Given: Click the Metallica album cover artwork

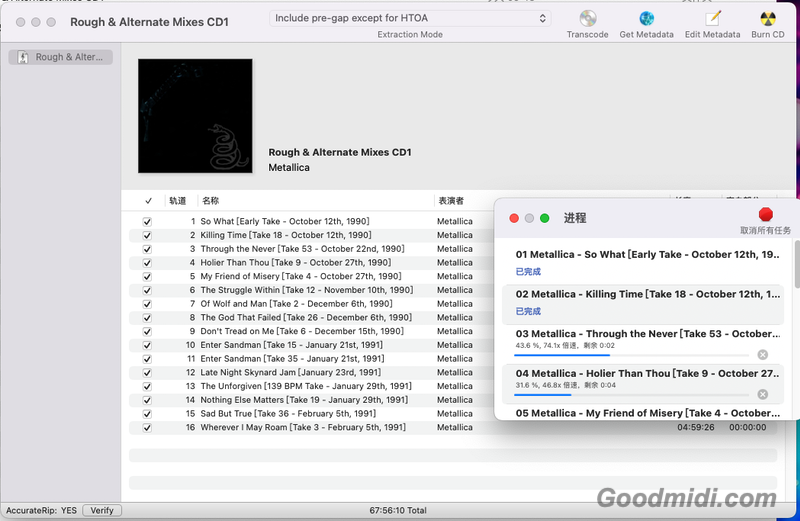Looking at the screenshot, I should (195, 116).
